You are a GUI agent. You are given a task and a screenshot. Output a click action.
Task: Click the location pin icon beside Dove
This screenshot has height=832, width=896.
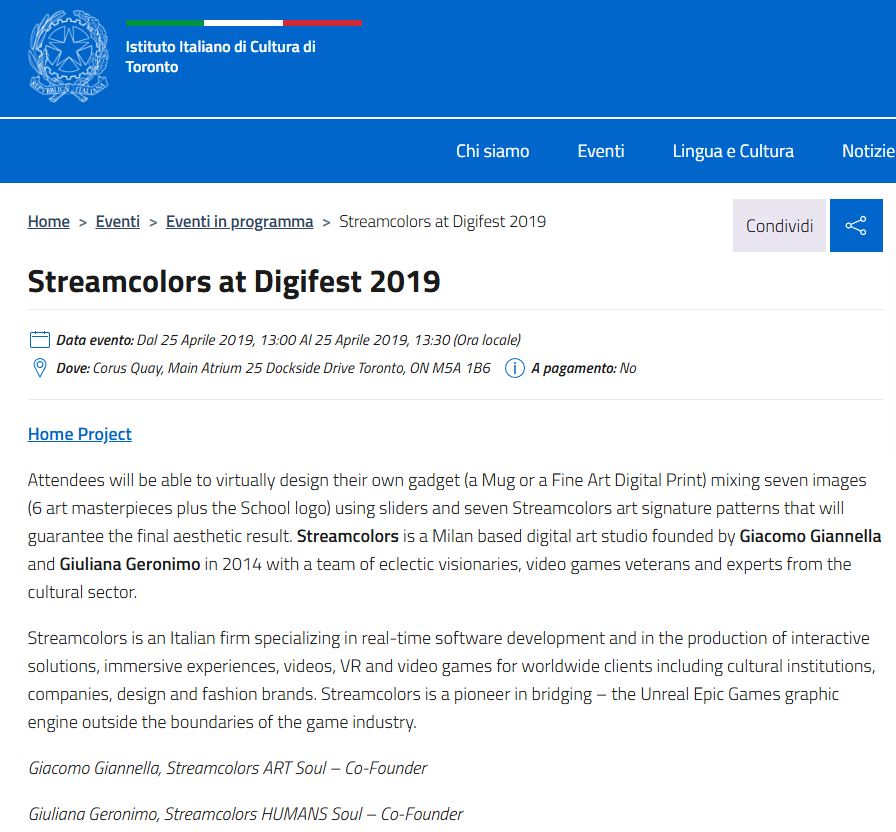(x=39, y=368)
